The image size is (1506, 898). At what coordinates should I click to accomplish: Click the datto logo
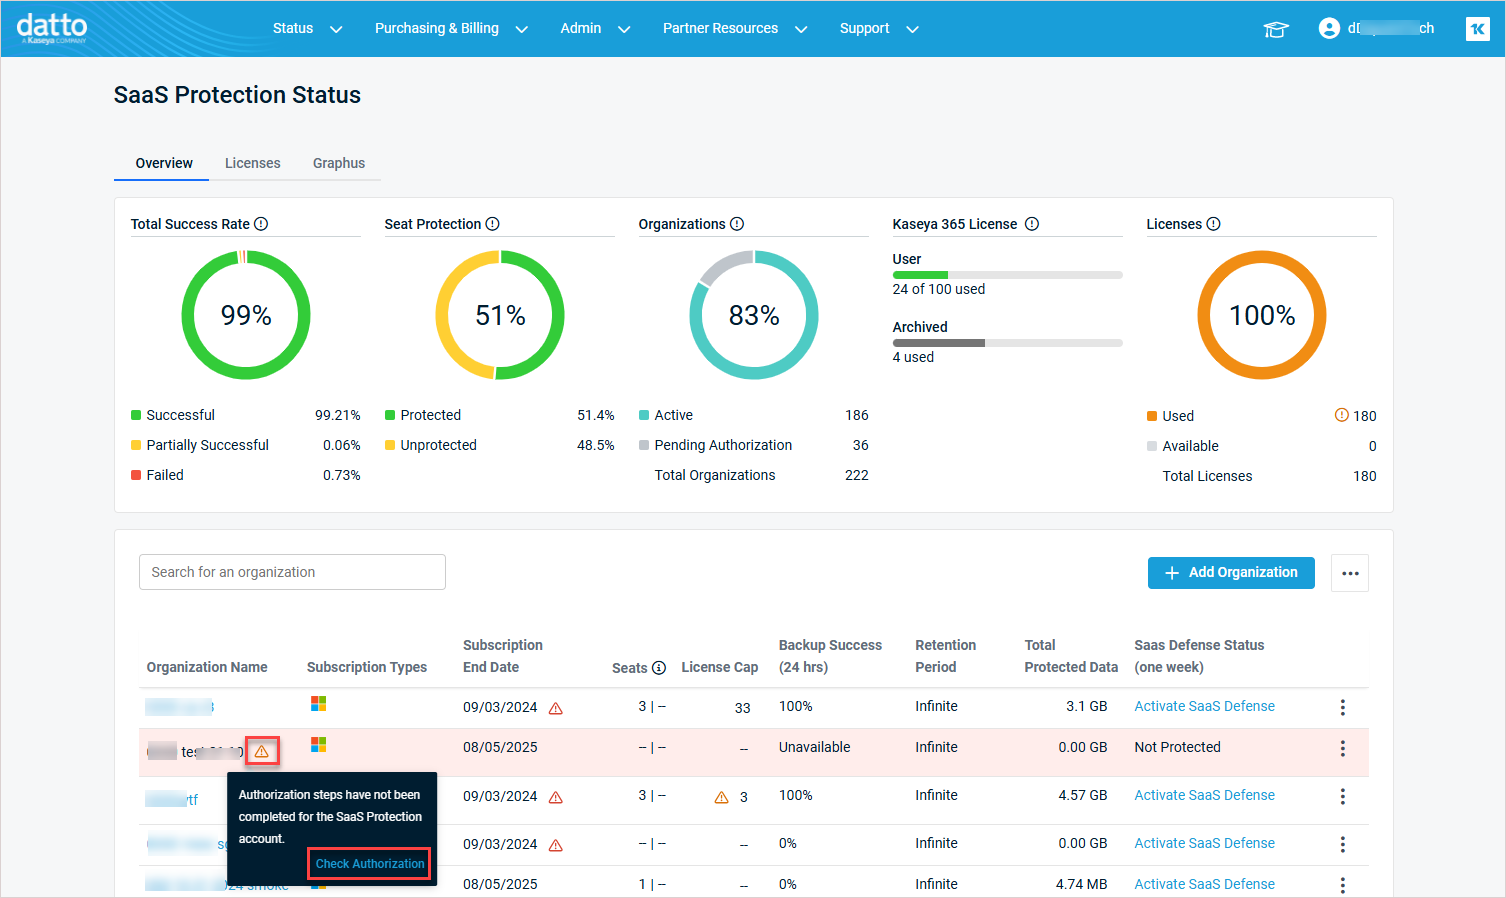(52, 27)
